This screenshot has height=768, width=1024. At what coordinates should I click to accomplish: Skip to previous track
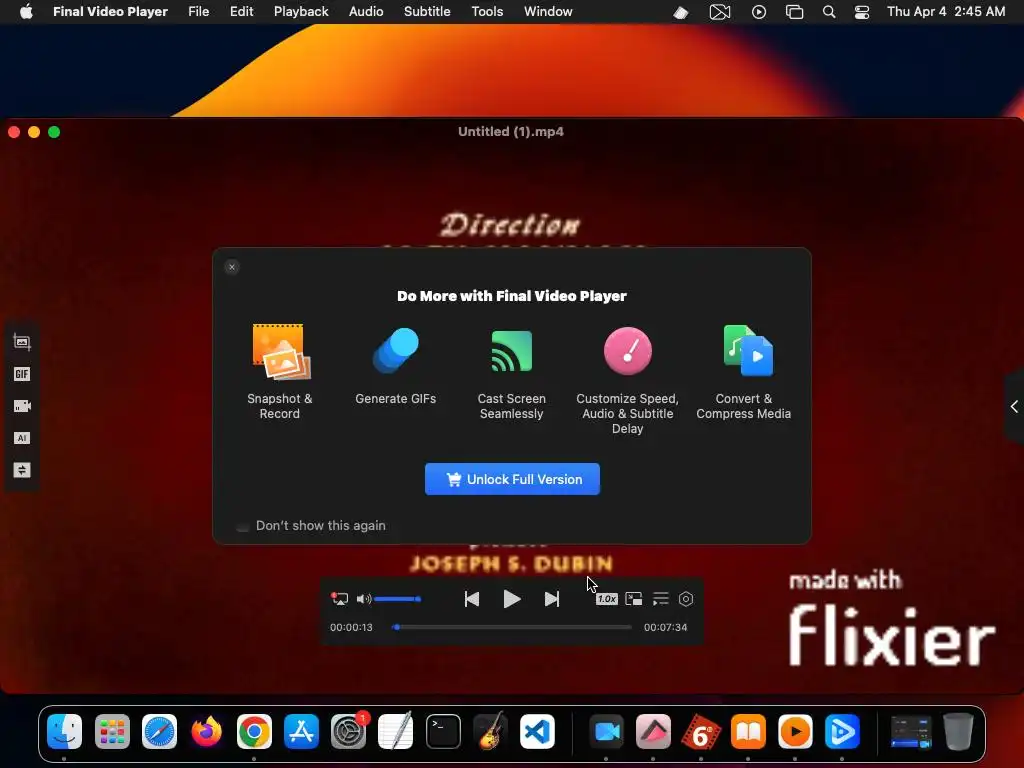[472, 599]
